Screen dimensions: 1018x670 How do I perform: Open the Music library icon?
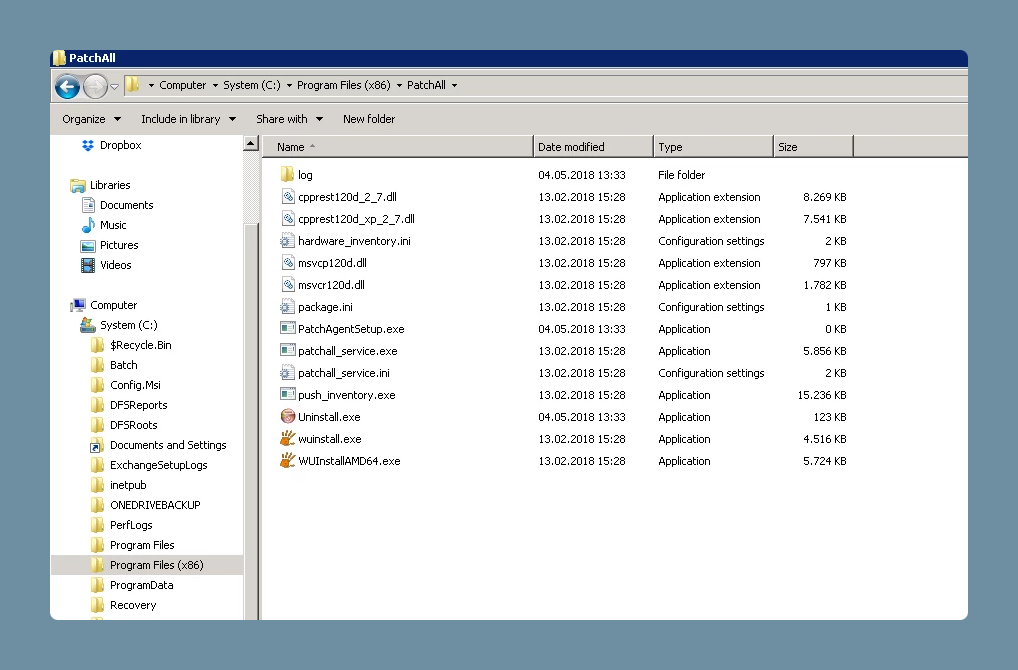point(88,225)
